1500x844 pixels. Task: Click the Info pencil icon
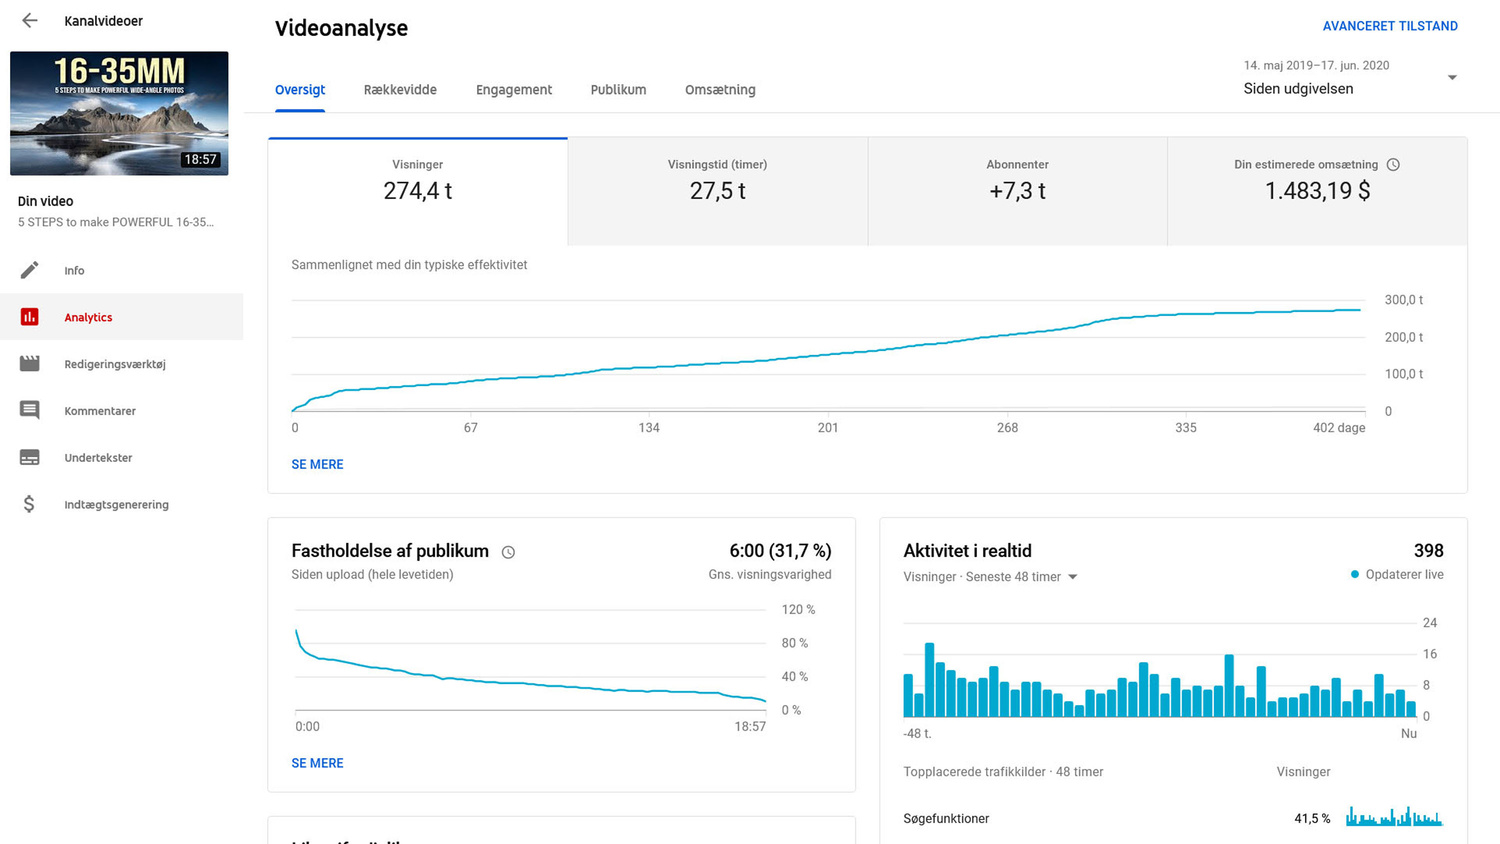coord(30,270)
